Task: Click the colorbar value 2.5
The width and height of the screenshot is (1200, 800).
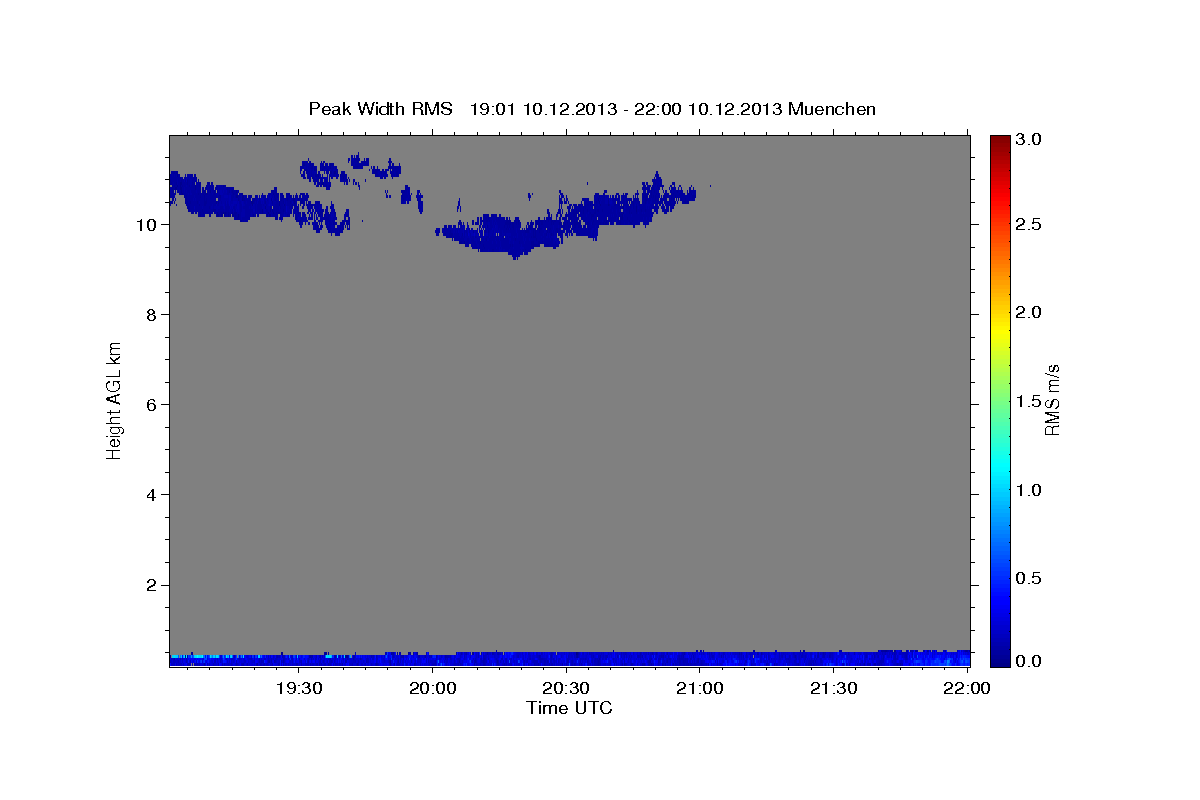Action: pos(1030,225)
